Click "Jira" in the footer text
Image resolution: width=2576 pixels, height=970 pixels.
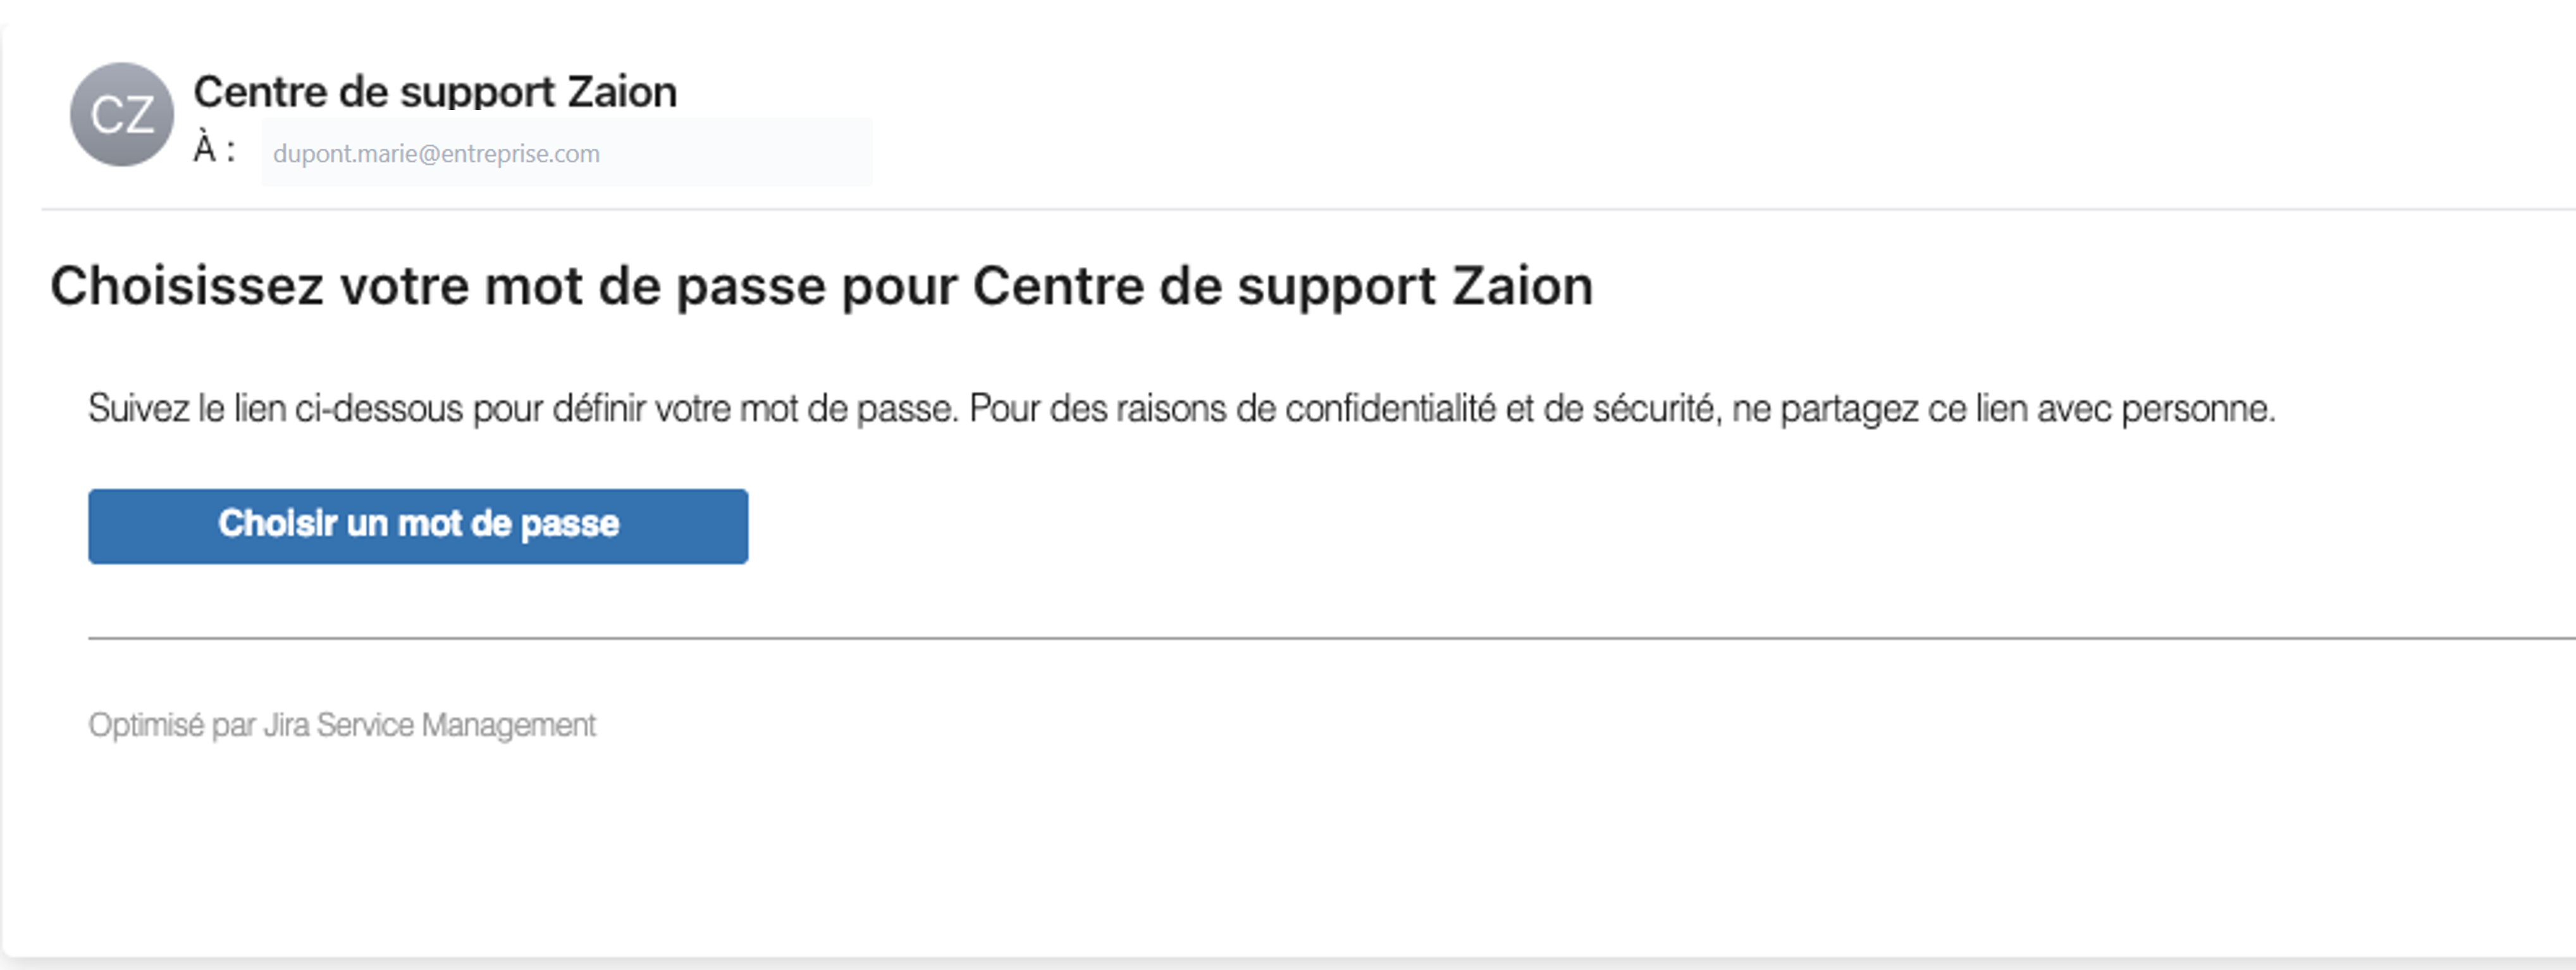click(x=286, y=725)
